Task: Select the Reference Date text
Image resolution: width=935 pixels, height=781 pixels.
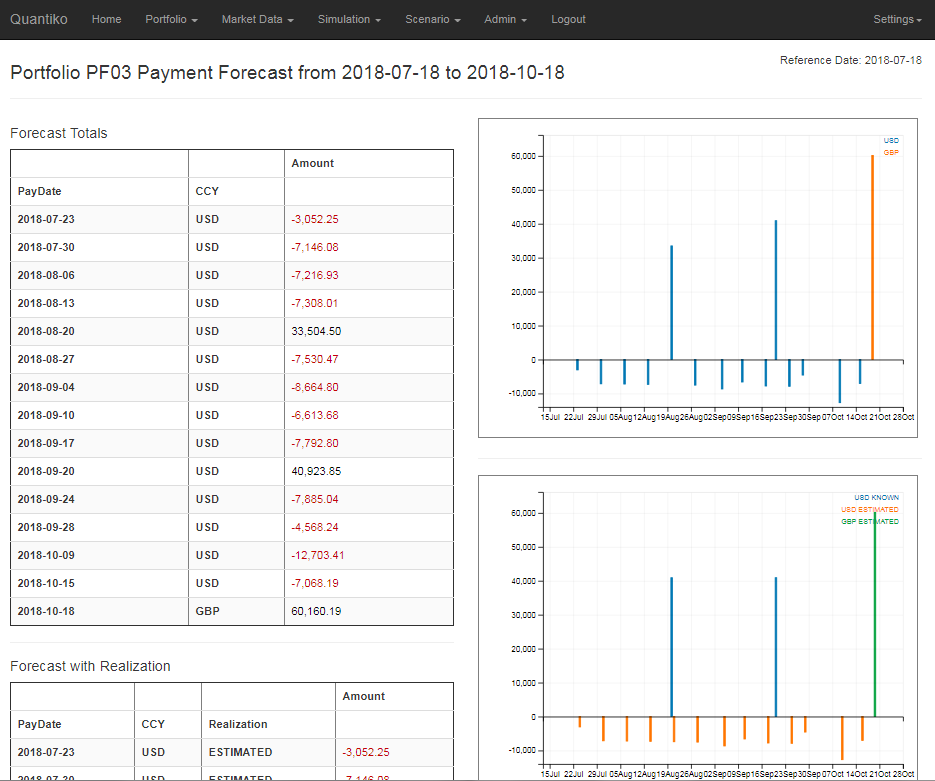Action: point(851,60)
